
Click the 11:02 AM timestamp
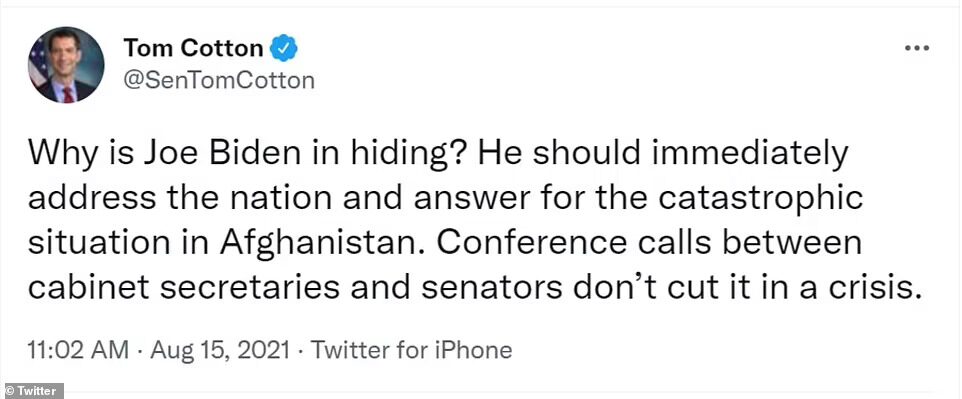click(x=79, y=351)
